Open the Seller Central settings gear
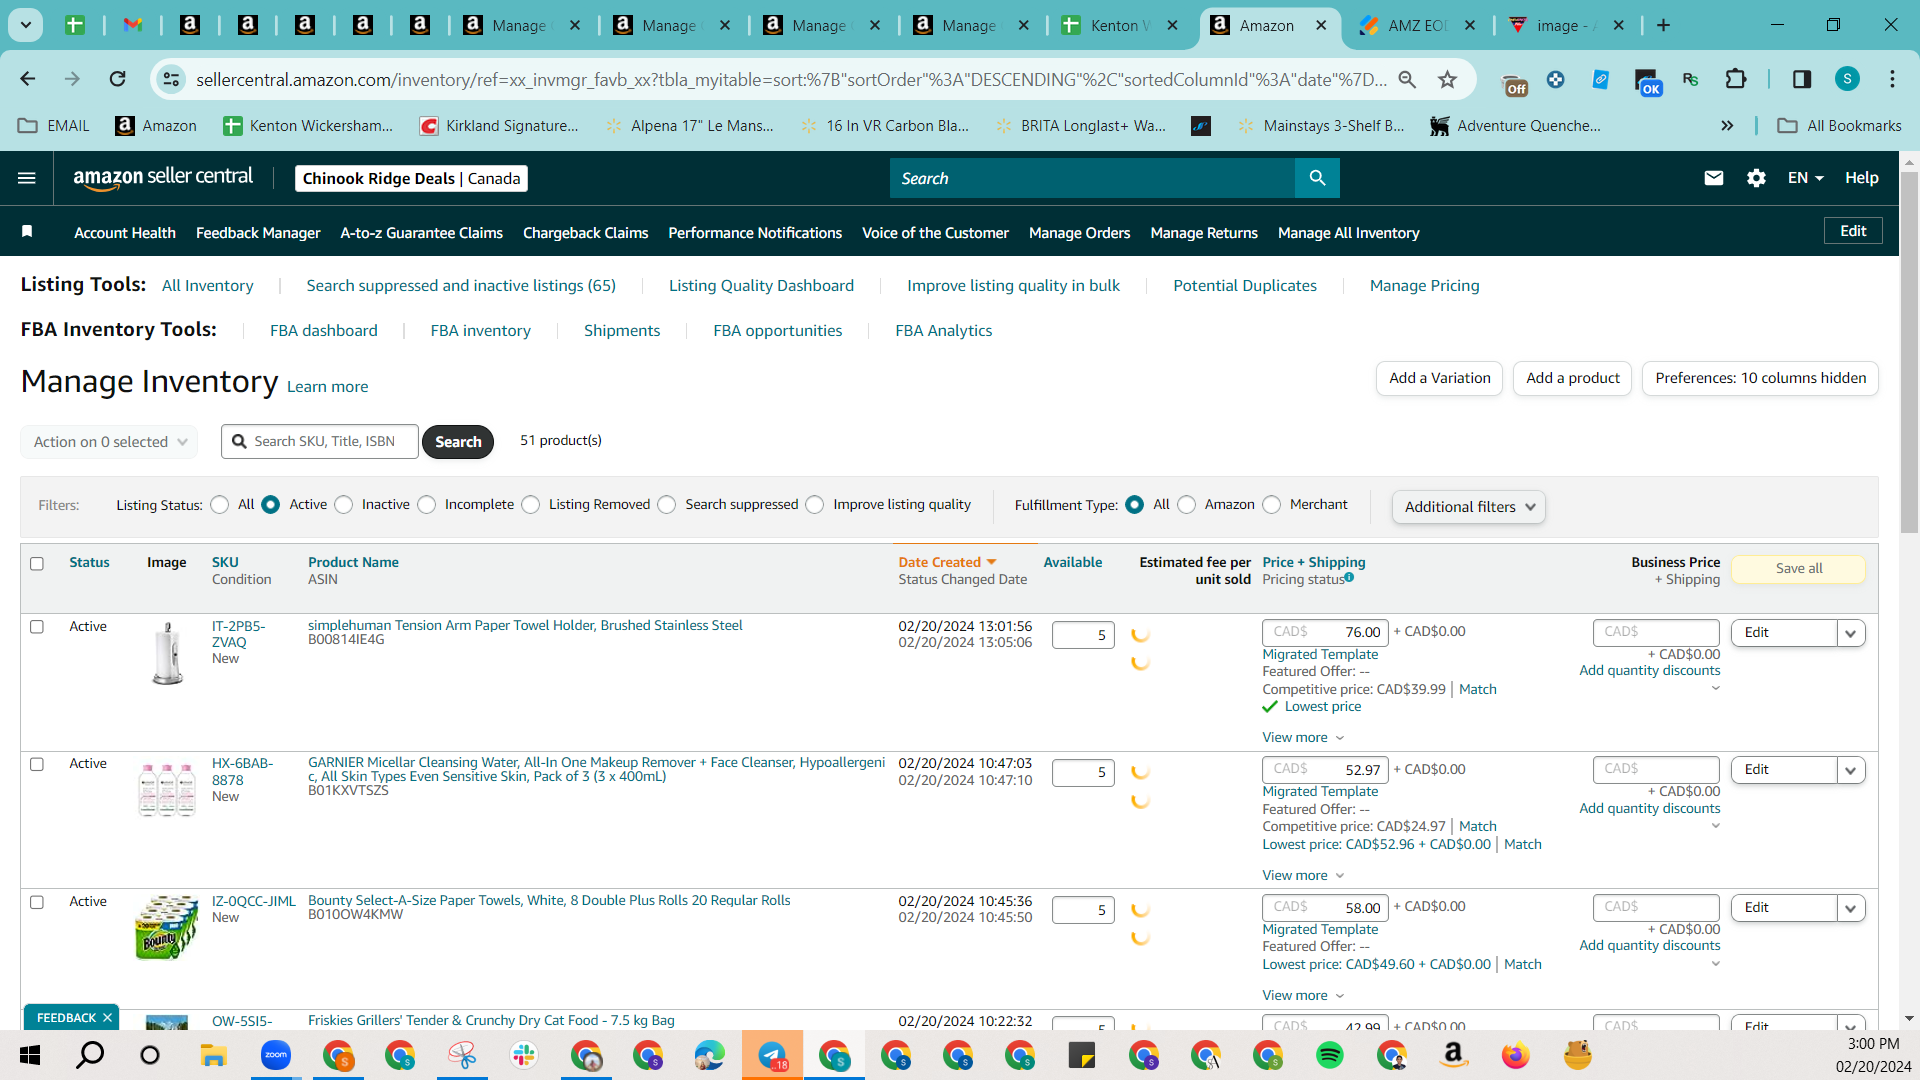 coord(1756,178)
